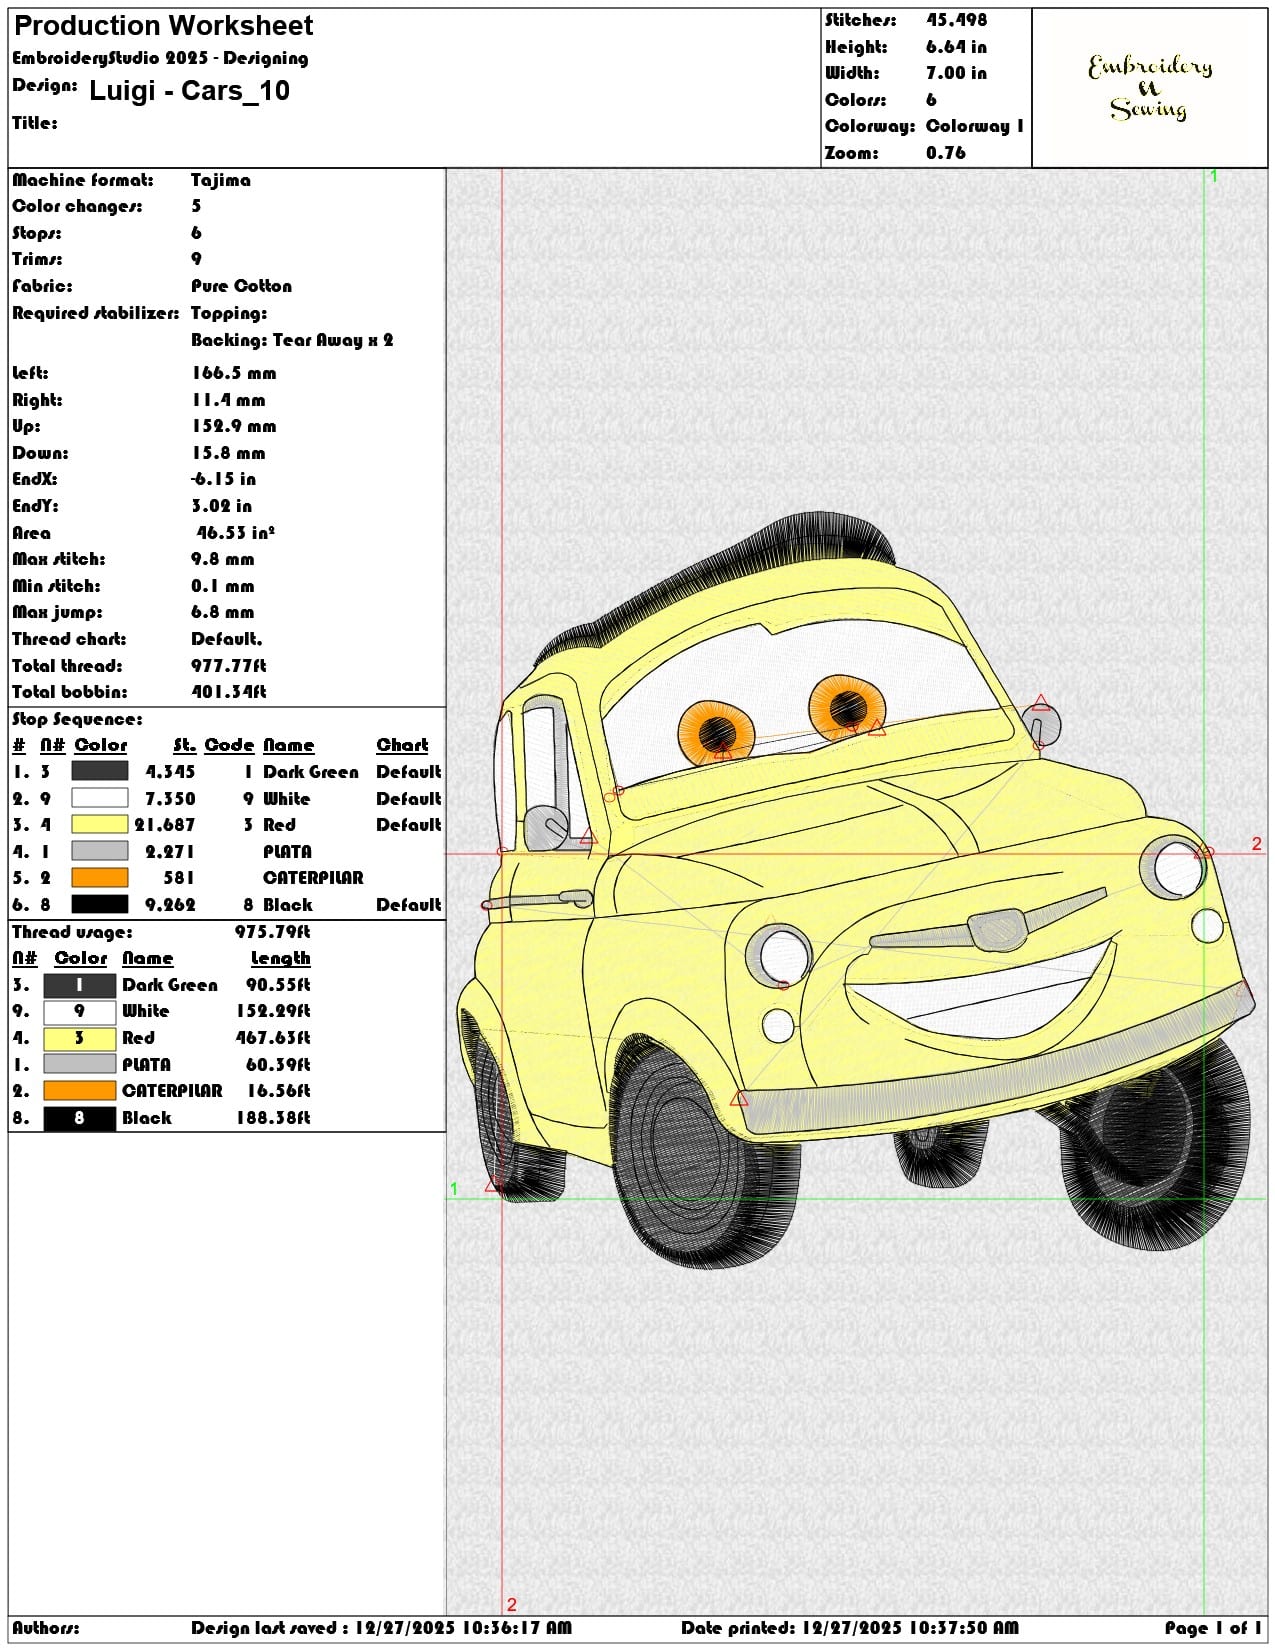The width and height of the screenshot is (1275, 1650).
Task: Click the stitch count 9,262 for Black
Action: pos(170,904)
